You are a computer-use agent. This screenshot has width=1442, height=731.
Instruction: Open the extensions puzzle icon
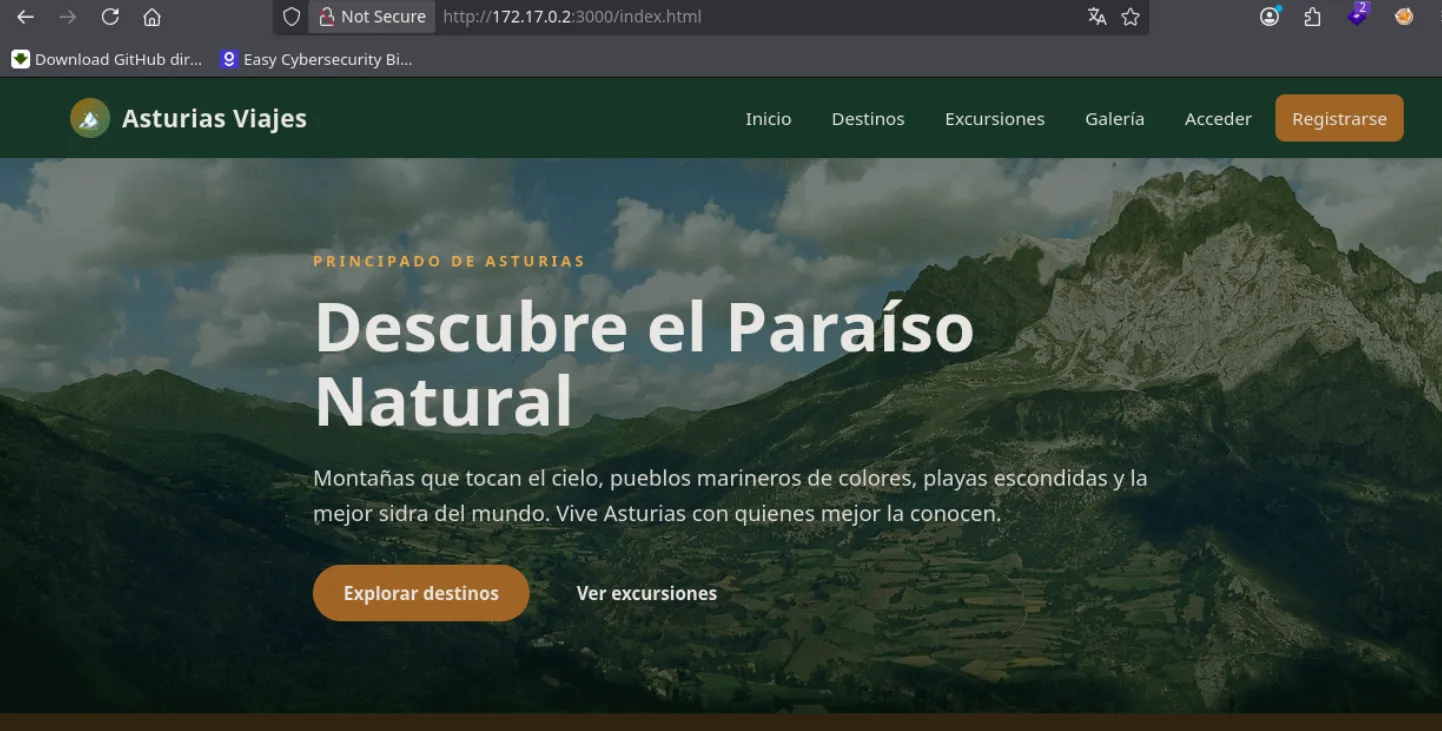(1313, 17)
